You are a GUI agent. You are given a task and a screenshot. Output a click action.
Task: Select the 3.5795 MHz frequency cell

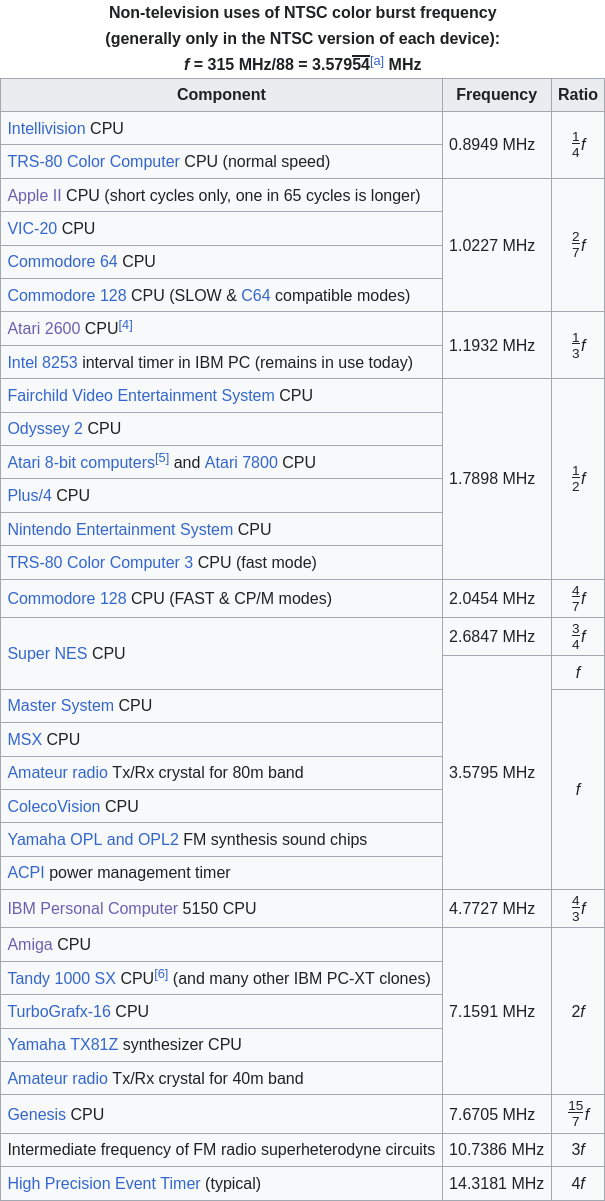tap(497, 772)
